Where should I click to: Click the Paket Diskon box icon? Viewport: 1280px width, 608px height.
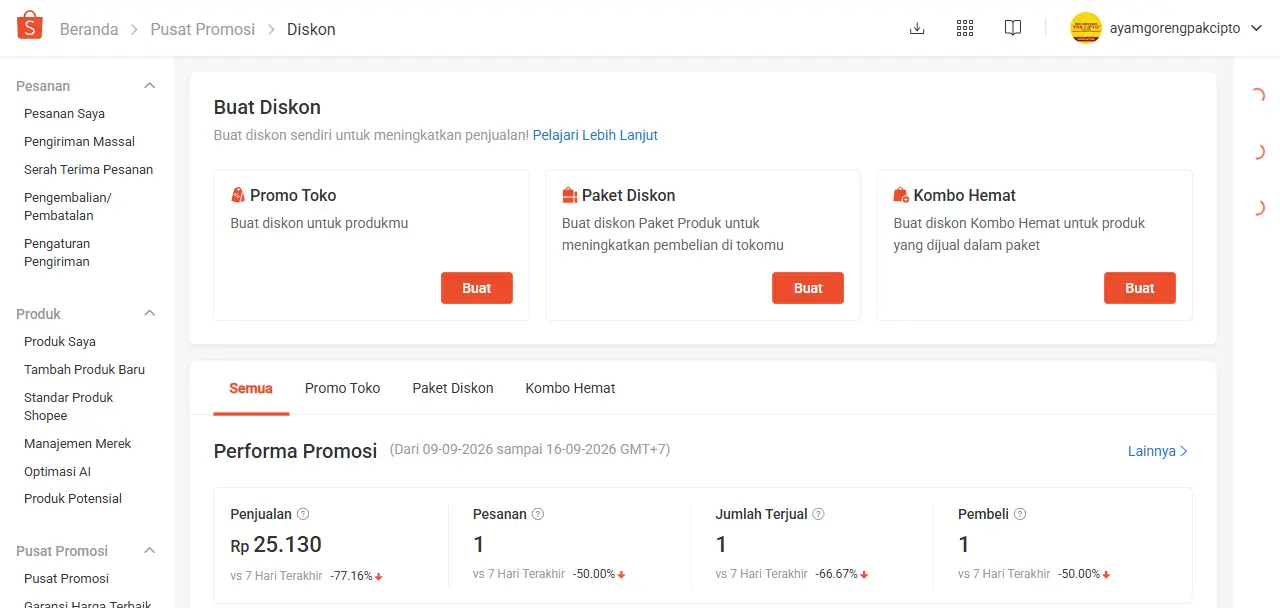570,195
